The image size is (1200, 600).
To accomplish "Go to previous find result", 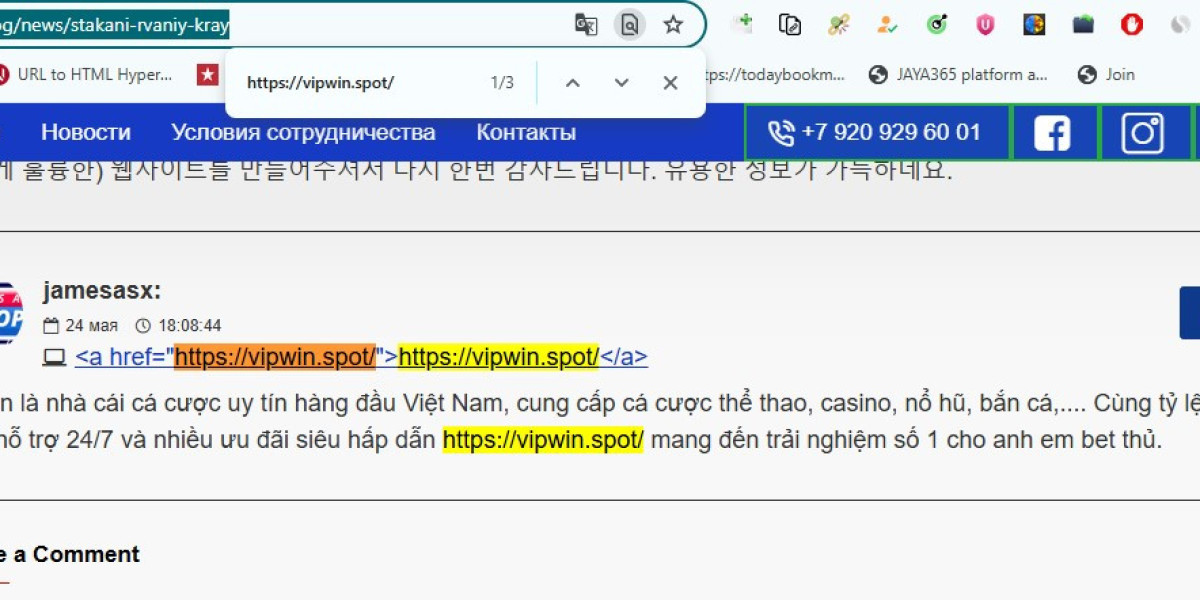I will (x=572, y=83).
